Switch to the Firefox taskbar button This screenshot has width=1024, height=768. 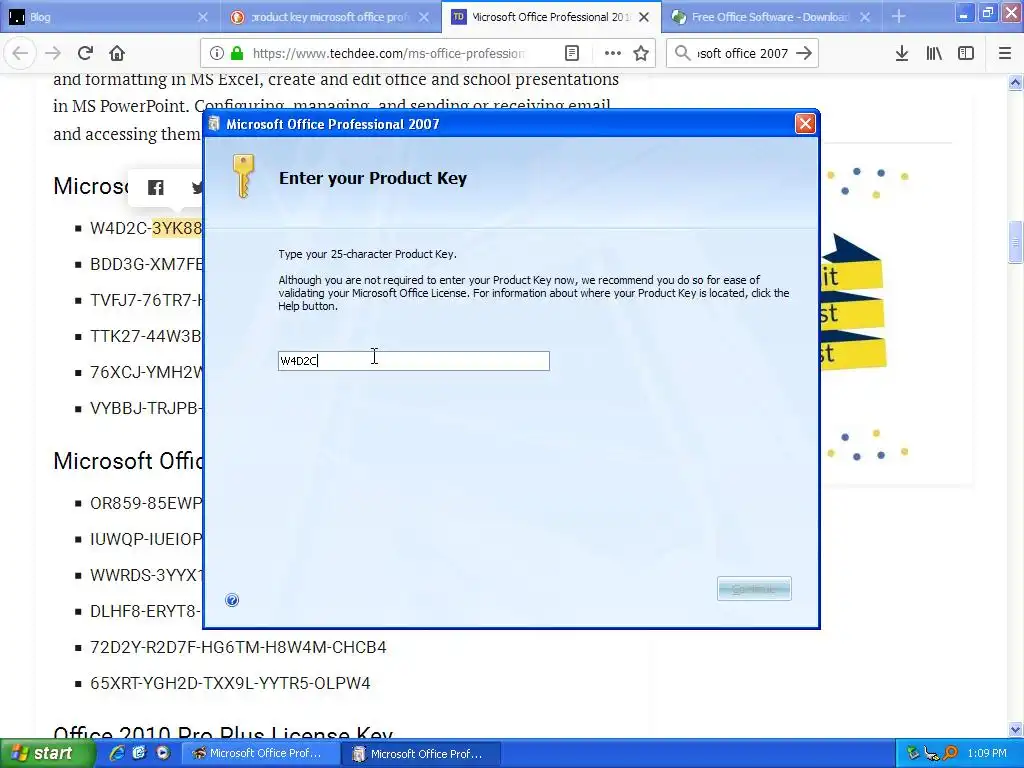pos(260,754)
